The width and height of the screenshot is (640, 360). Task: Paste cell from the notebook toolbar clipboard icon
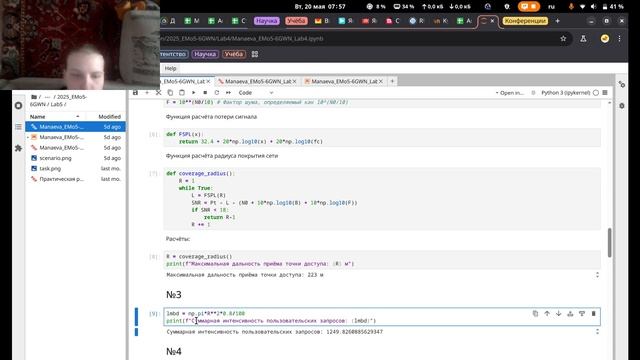pyautogui.click(x=182, y=93)
